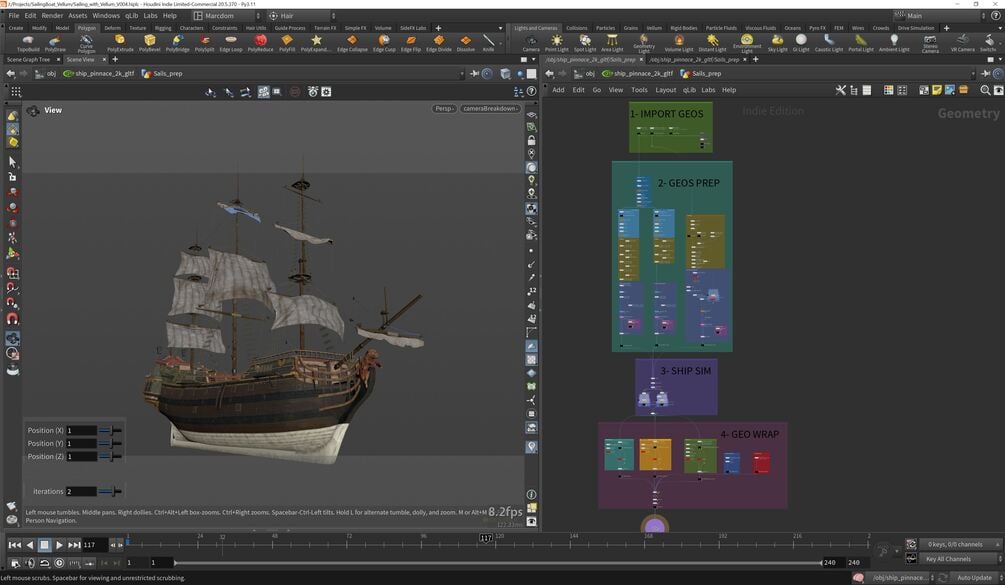The width and height of the screenshot is (1005, 585).
Task: Select the Edge Flip tool
Action: (x=411, y=43)
